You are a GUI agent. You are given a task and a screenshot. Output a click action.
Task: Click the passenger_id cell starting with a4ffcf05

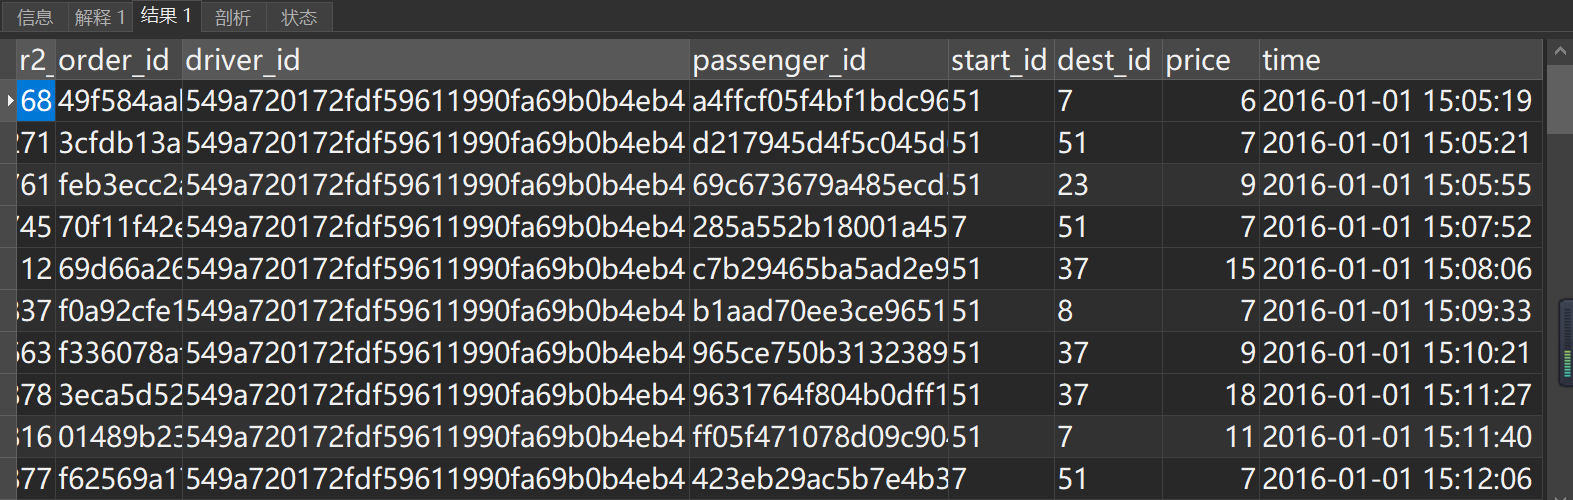pos(819,101)
